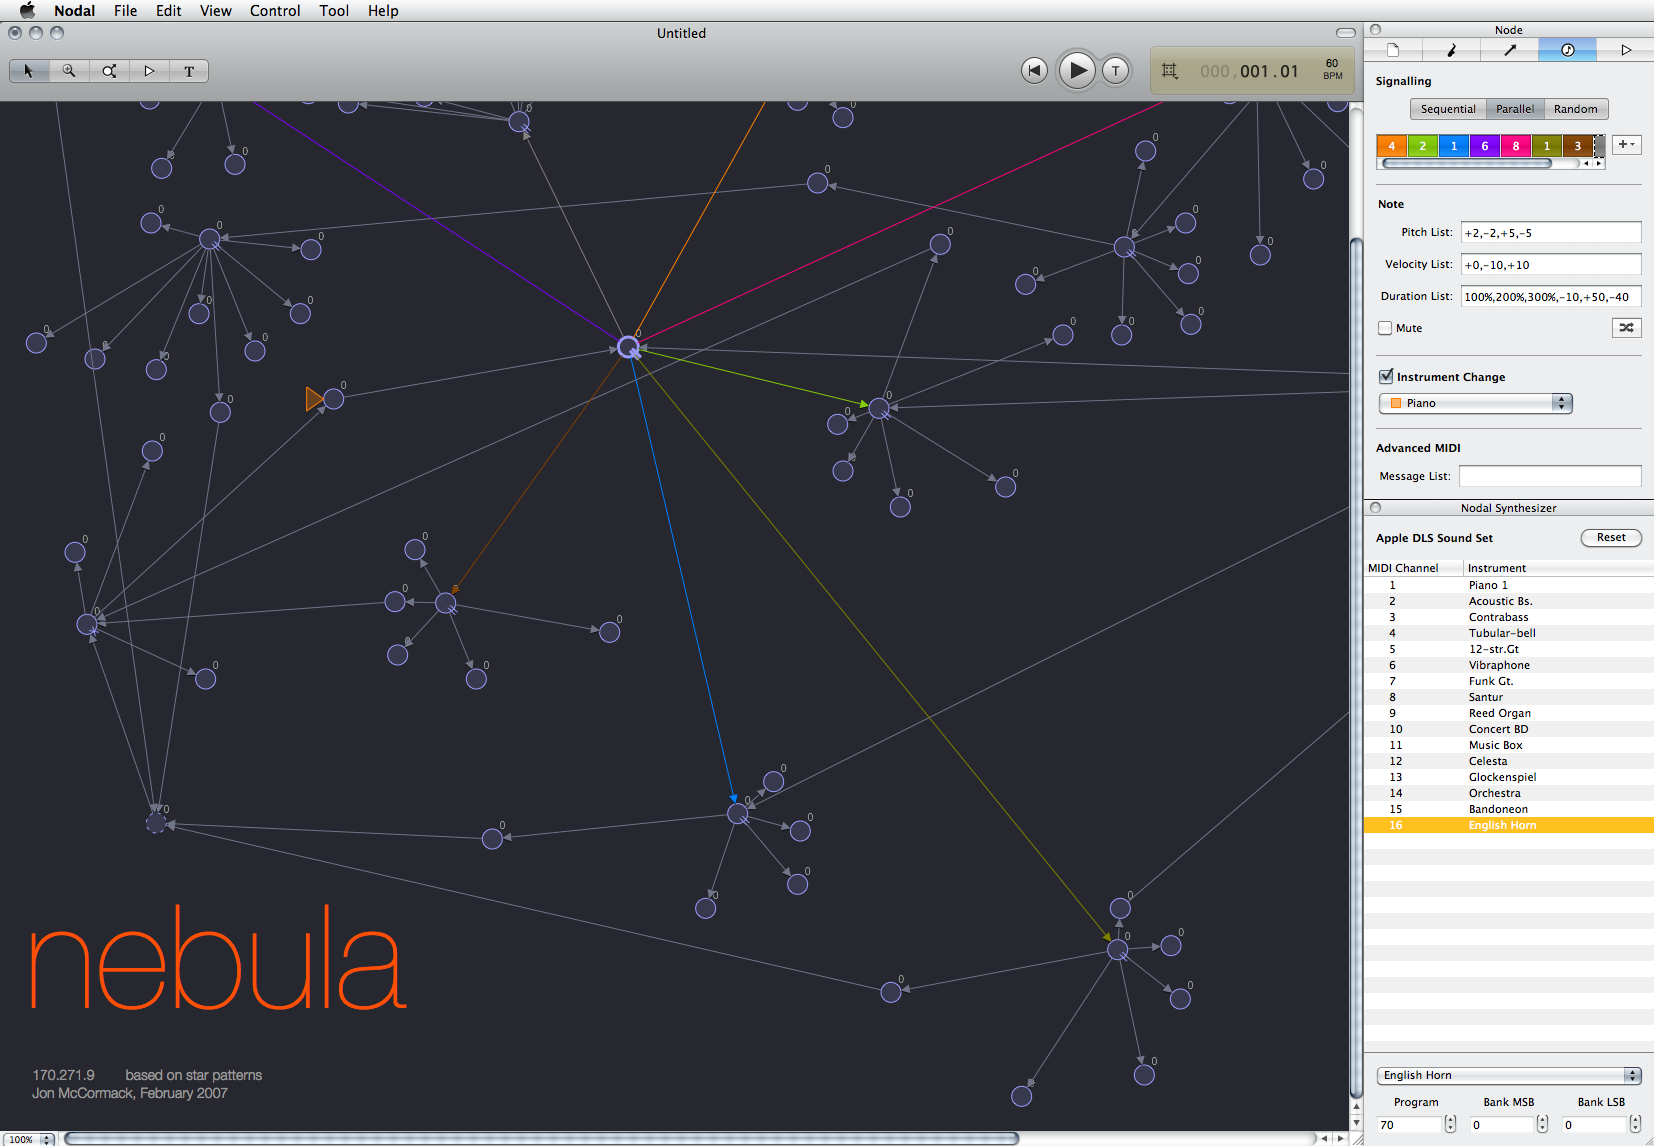Click the Sequential signalling button
Viewport: 1654px width, 1146px height.
tap(1448, 109)
